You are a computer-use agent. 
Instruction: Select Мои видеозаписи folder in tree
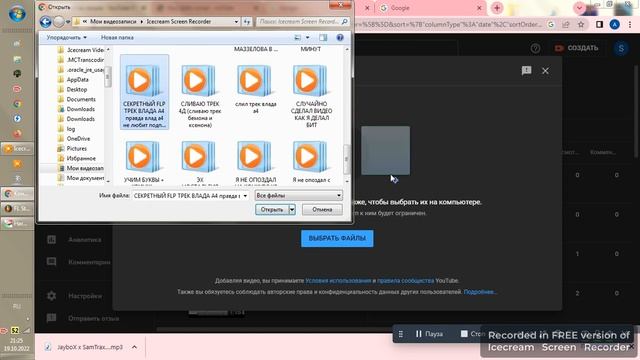pos(84,168)
